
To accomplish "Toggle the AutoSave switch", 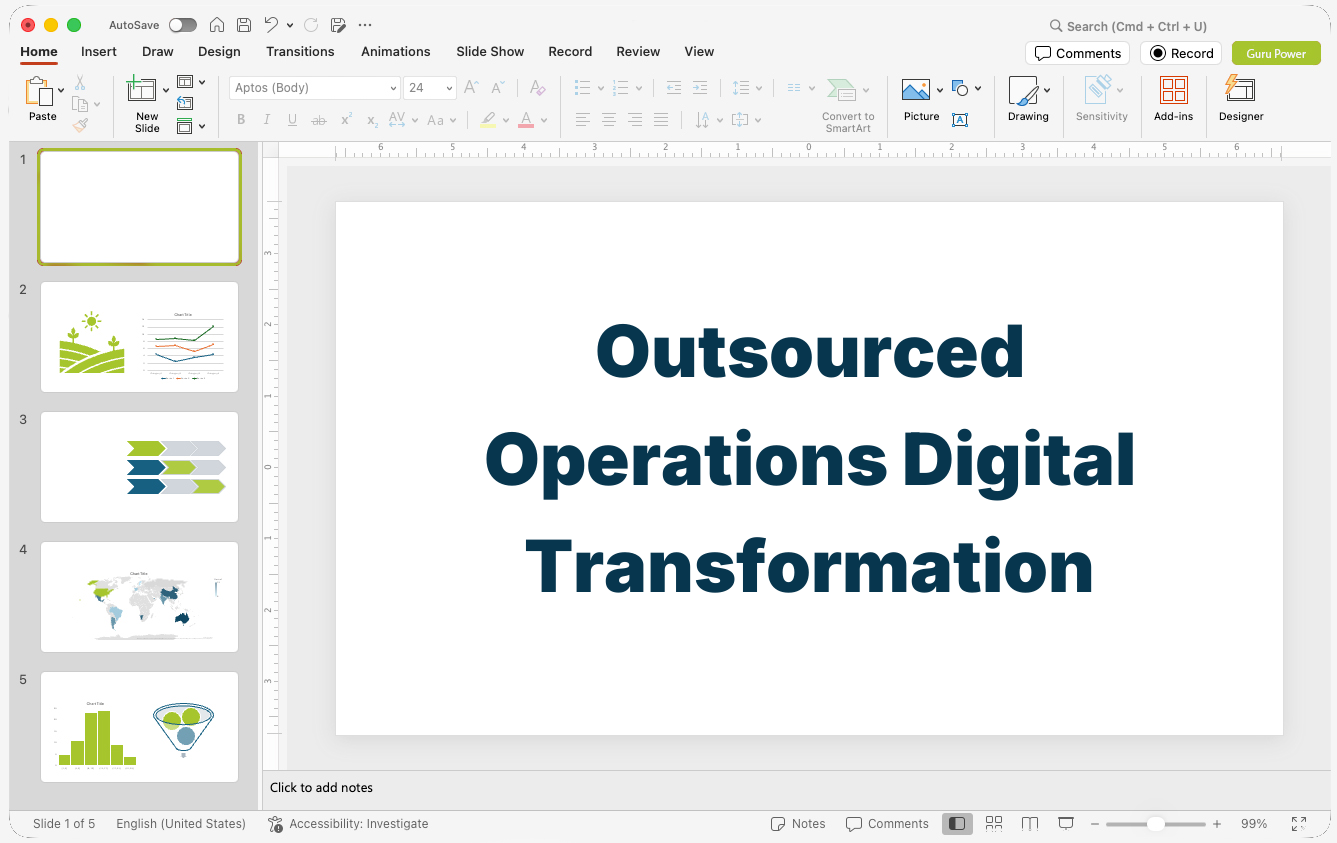I will pyautogui.click(x=183, y=25).
